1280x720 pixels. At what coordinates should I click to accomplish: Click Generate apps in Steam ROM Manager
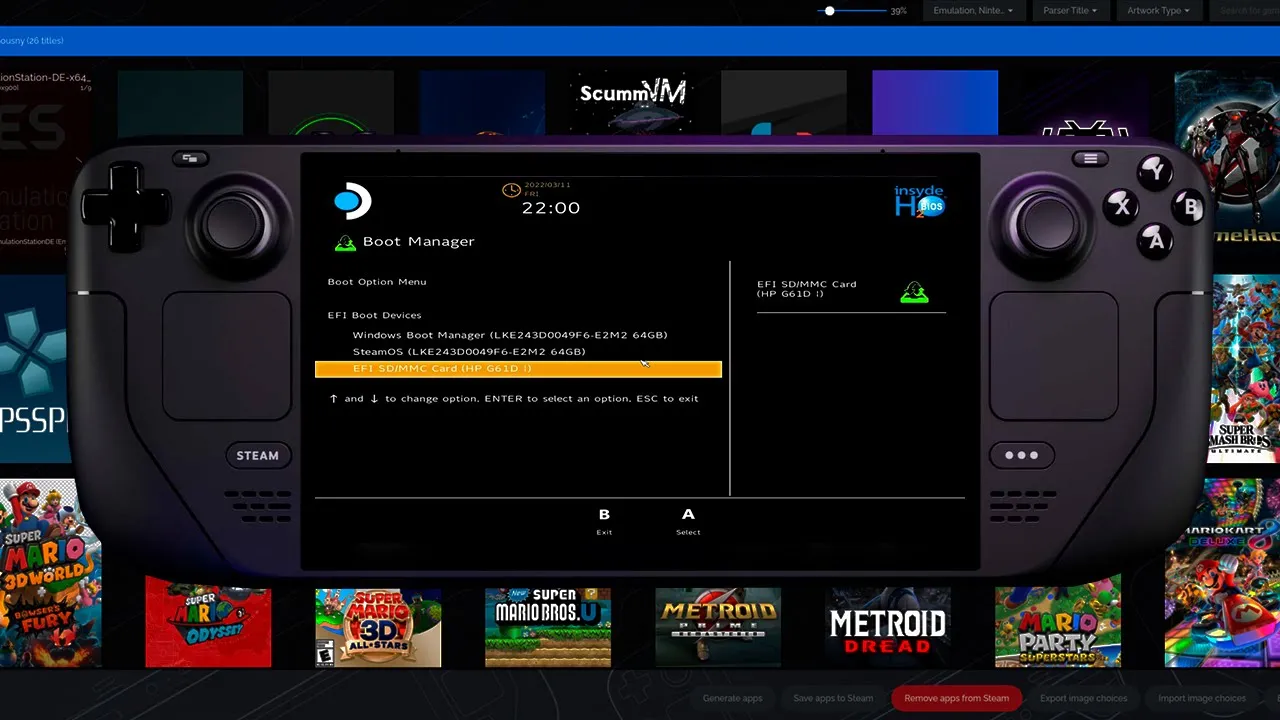[x=732, y=698]
